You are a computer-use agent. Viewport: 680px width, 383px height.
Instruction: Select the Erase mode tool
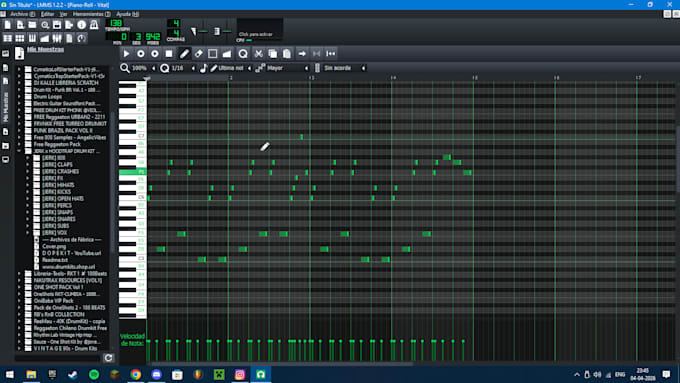(199, 54)
